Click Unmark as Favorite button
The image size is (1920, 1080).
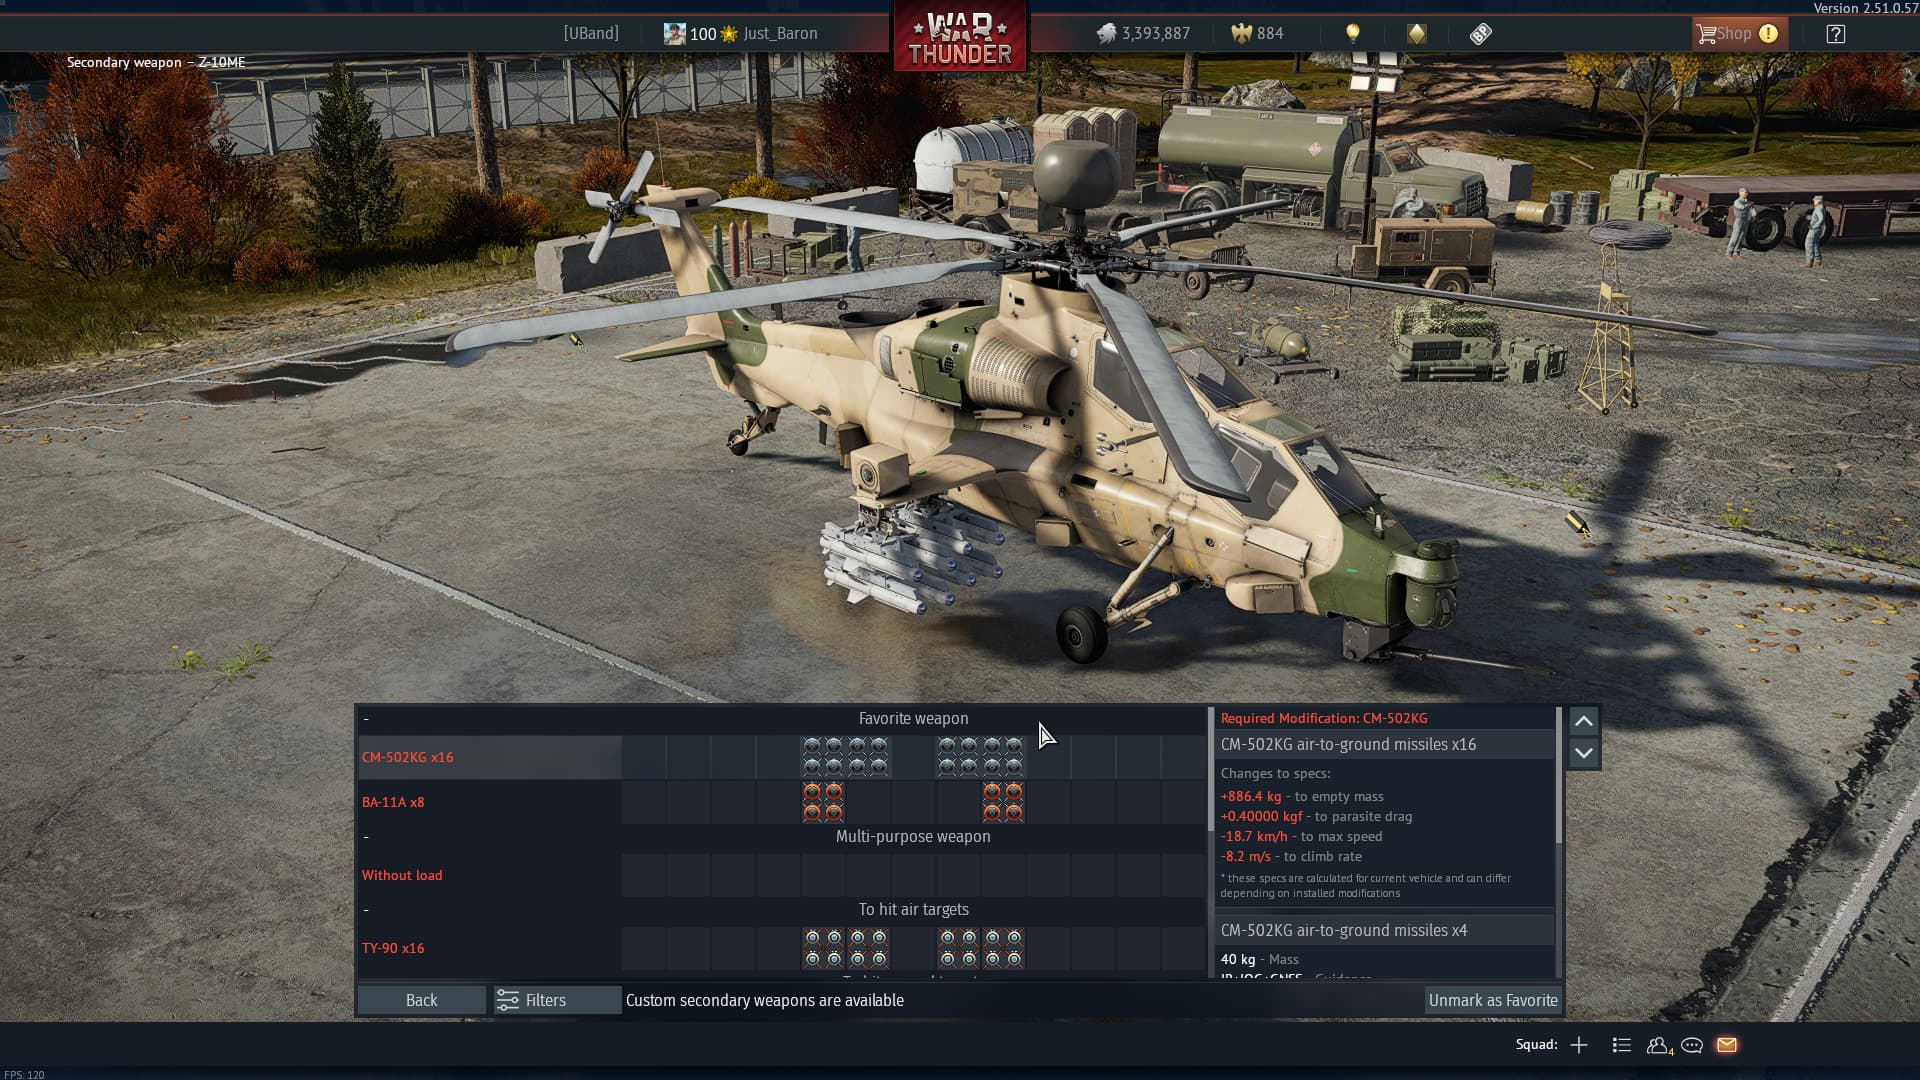click(1492, 1000)
